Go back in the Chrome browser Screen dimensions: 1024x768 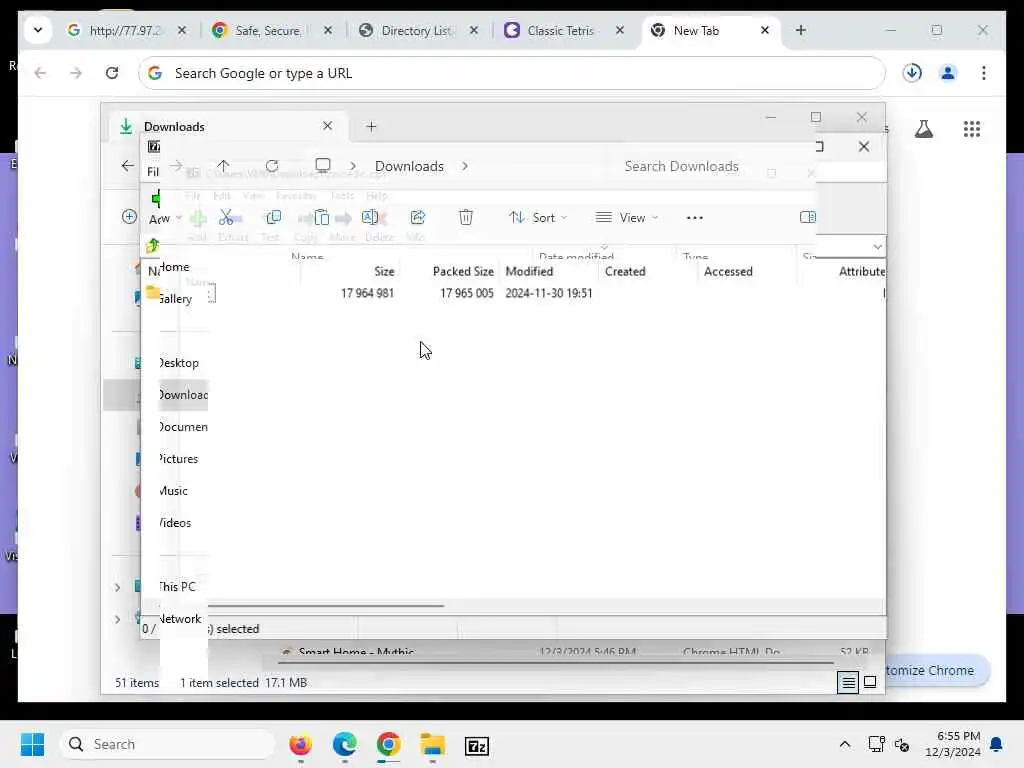pyautogui.click(x=40, y=73)
